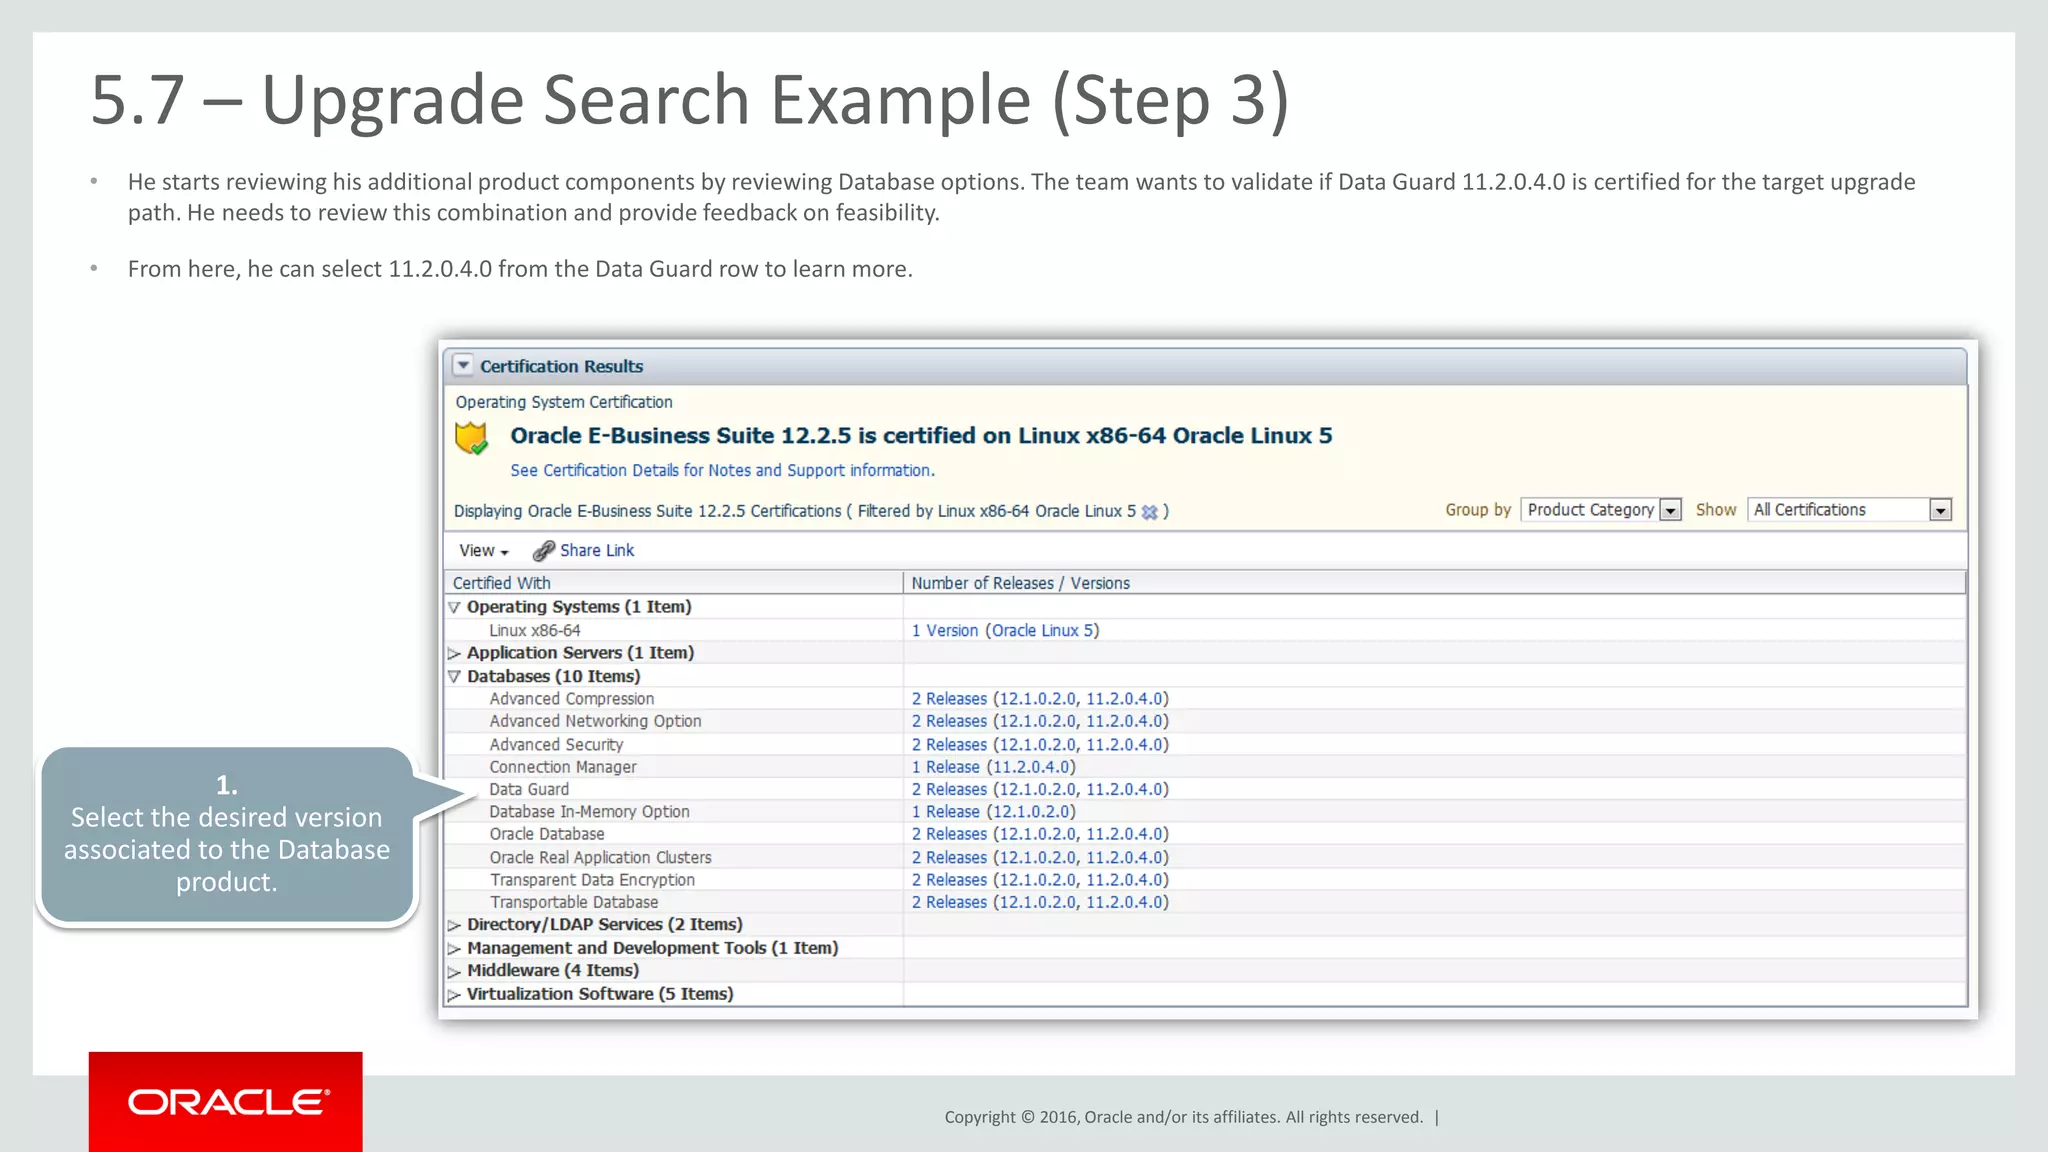2048x1152 pixels.
Task: Select 11.2.0.4.0 for Oracle Real Application Clusters
Action: point(1125,858)
